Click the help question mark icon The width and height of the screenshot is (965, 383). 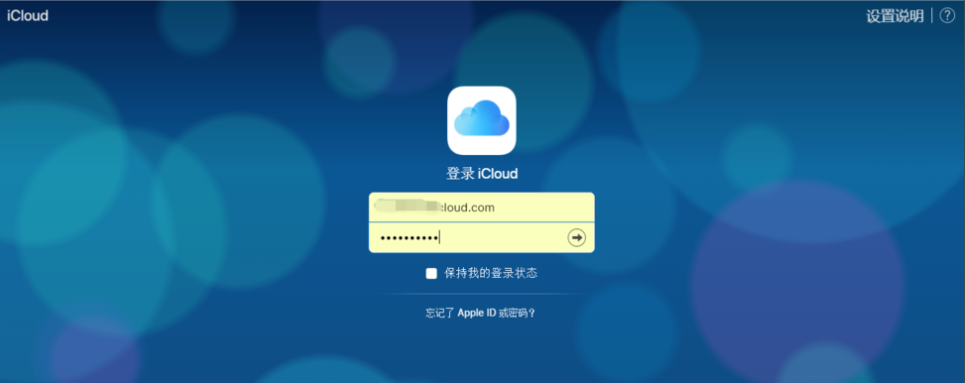click(947, 16)
